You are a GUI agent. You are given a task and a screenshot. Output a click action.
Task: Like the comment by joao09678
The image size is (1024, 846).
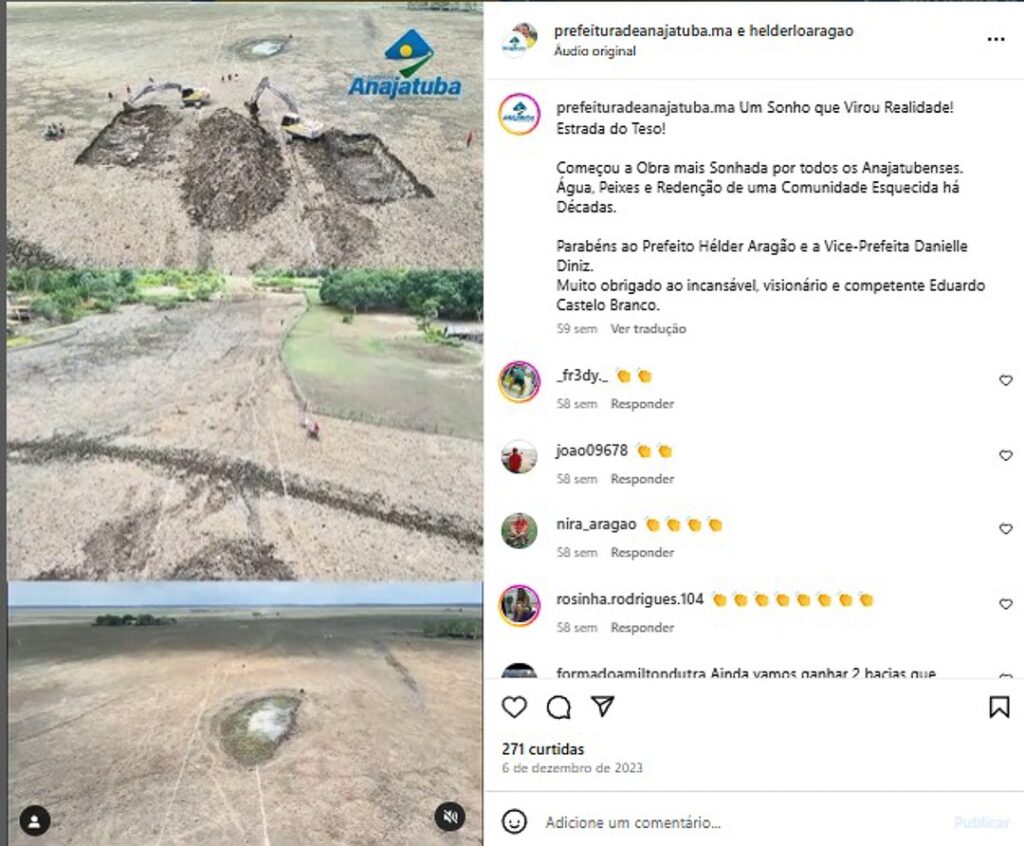(1006, 455)
